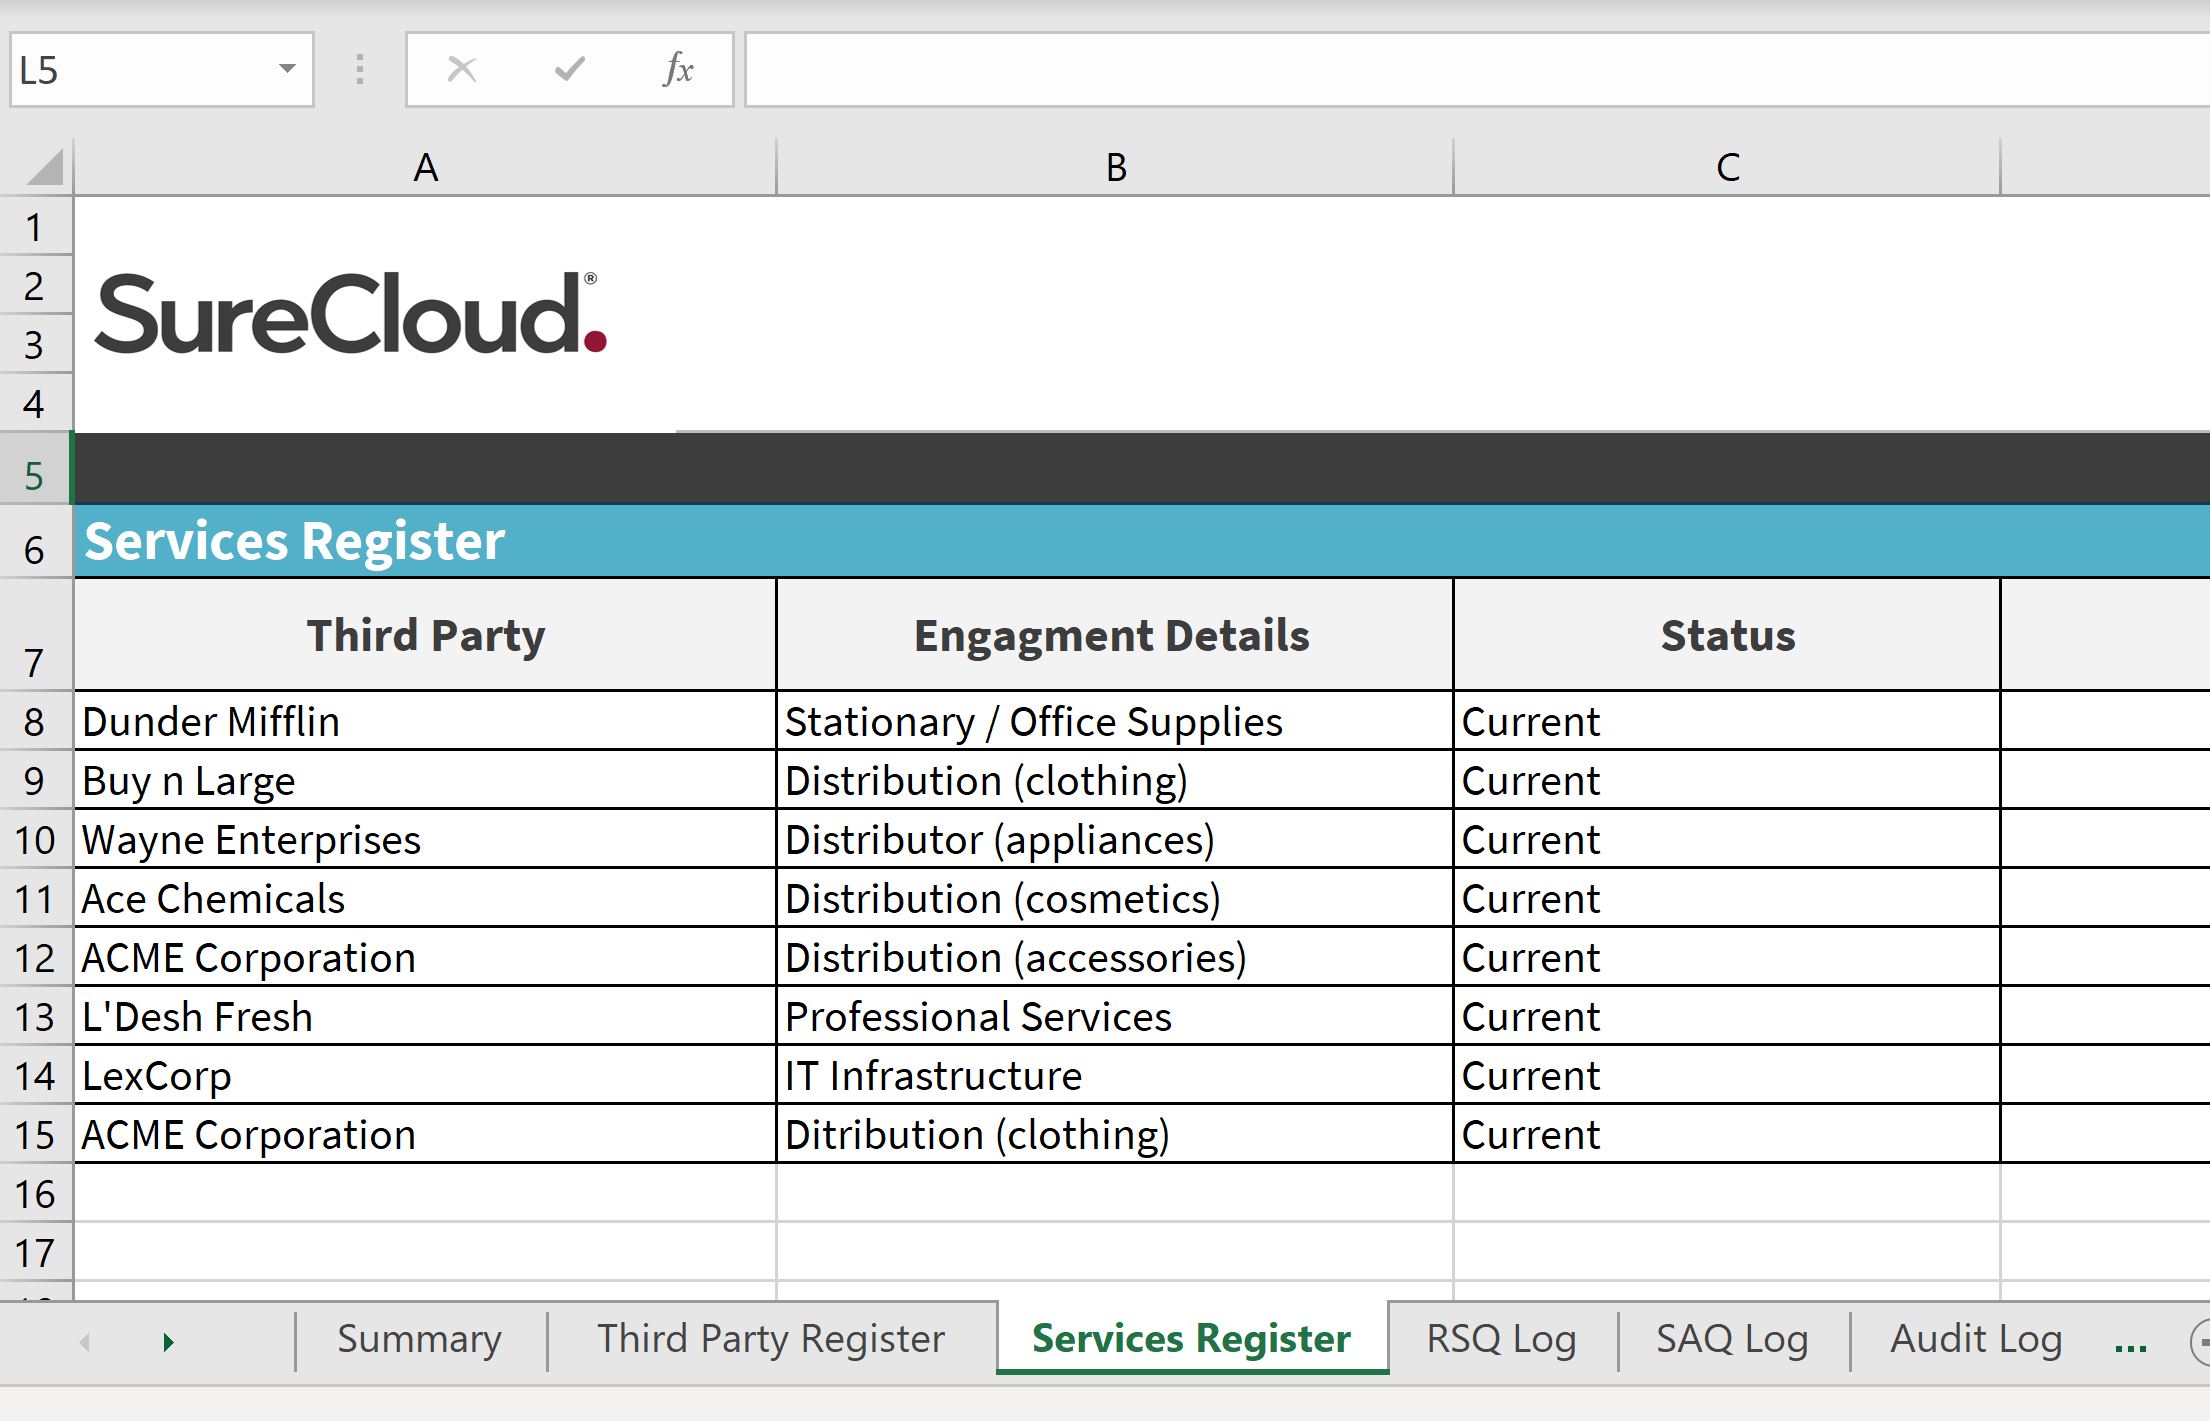
Task: Open the Name Box dropdown arrow
Action: [x=287, y=69]
